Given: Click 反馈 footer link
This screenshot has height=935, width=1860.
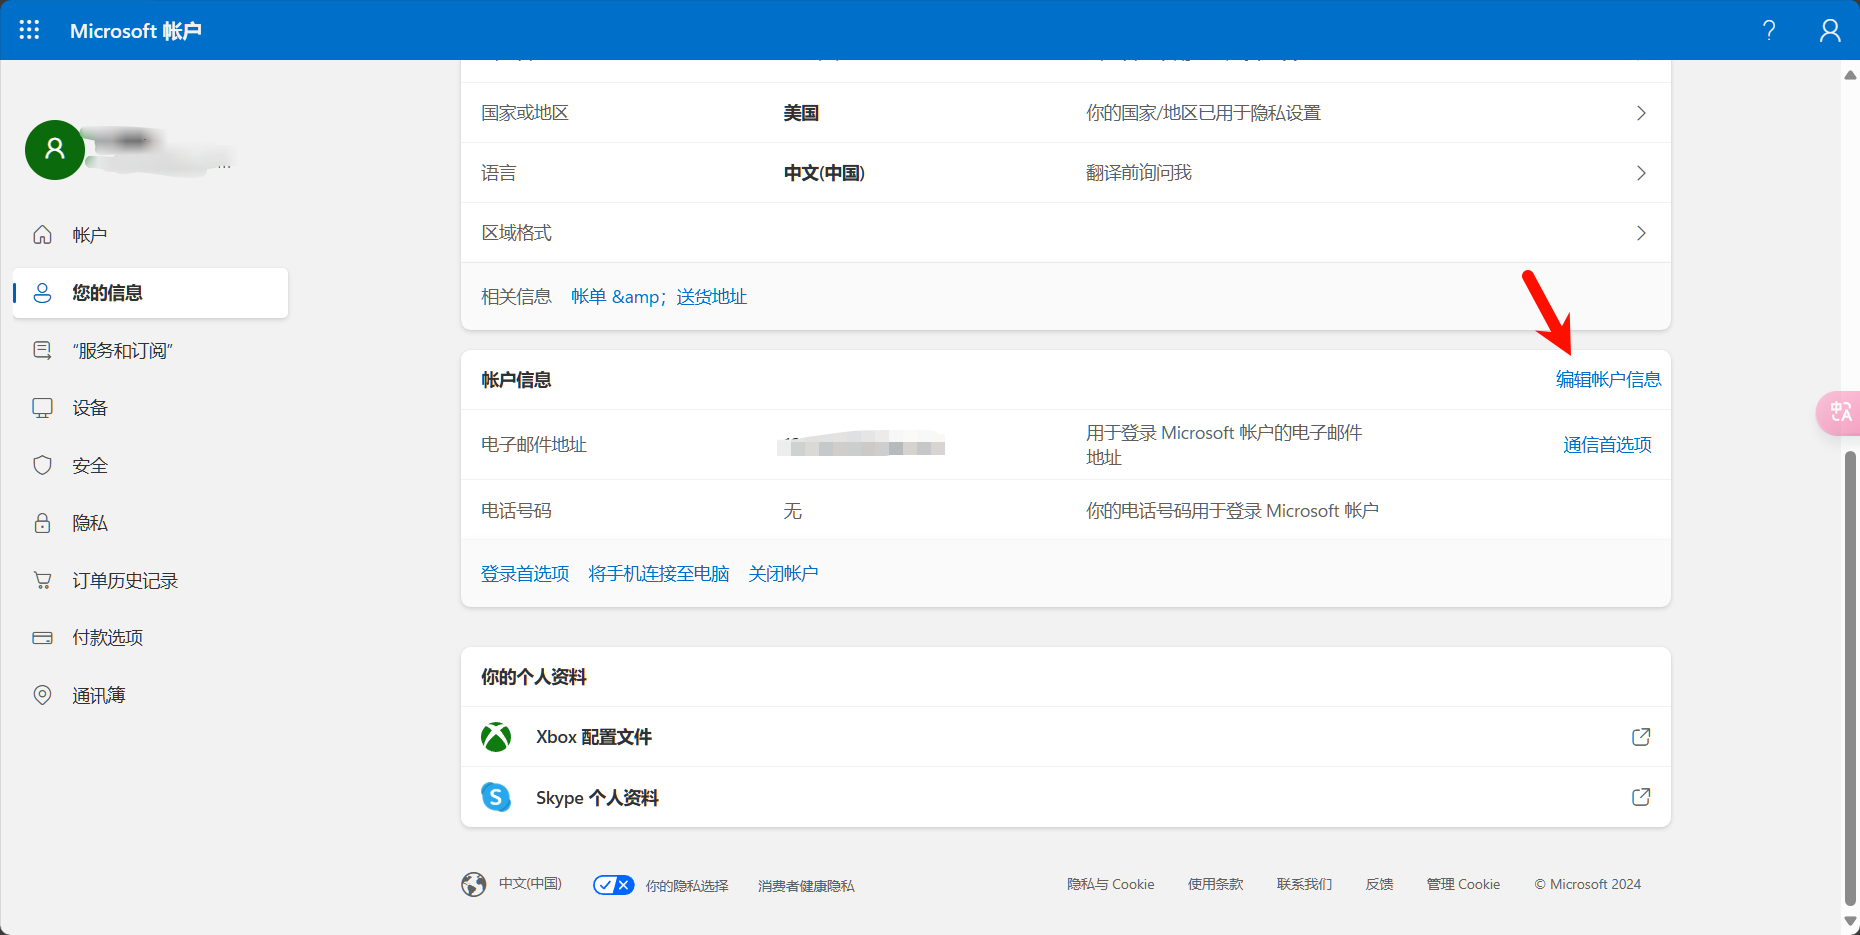Looking at the screenshot, I should coord(1380,885).
